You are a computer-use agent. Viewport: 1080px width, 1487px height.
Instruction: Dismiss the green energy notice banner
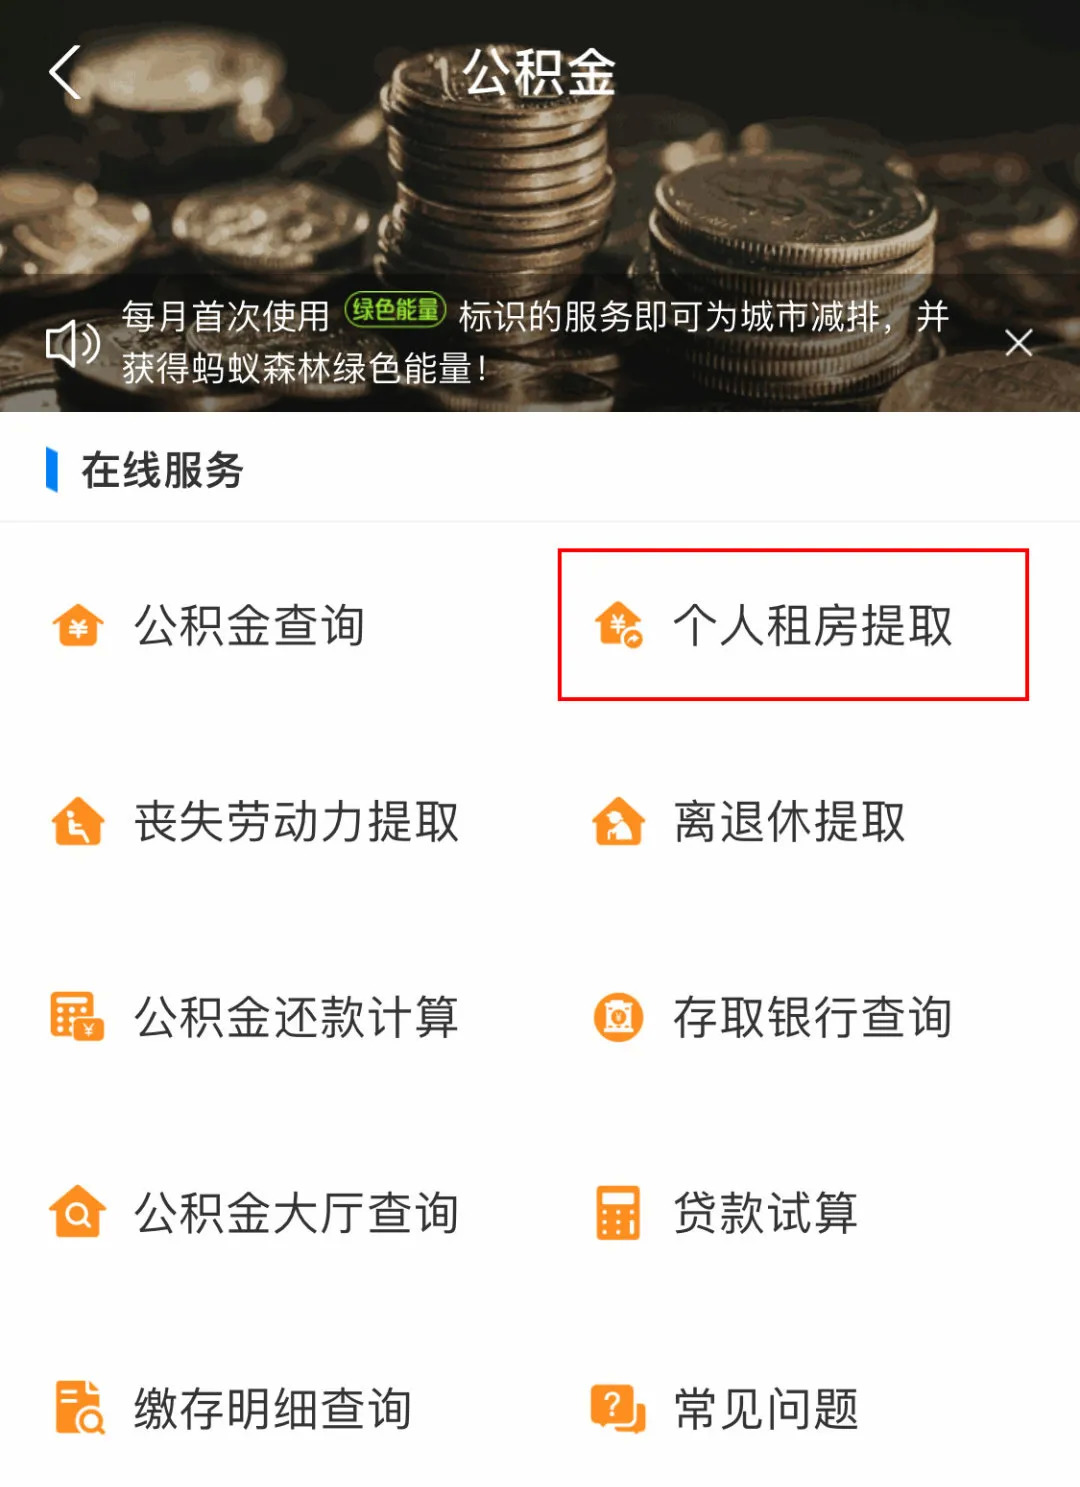[x=1019, y=343]
